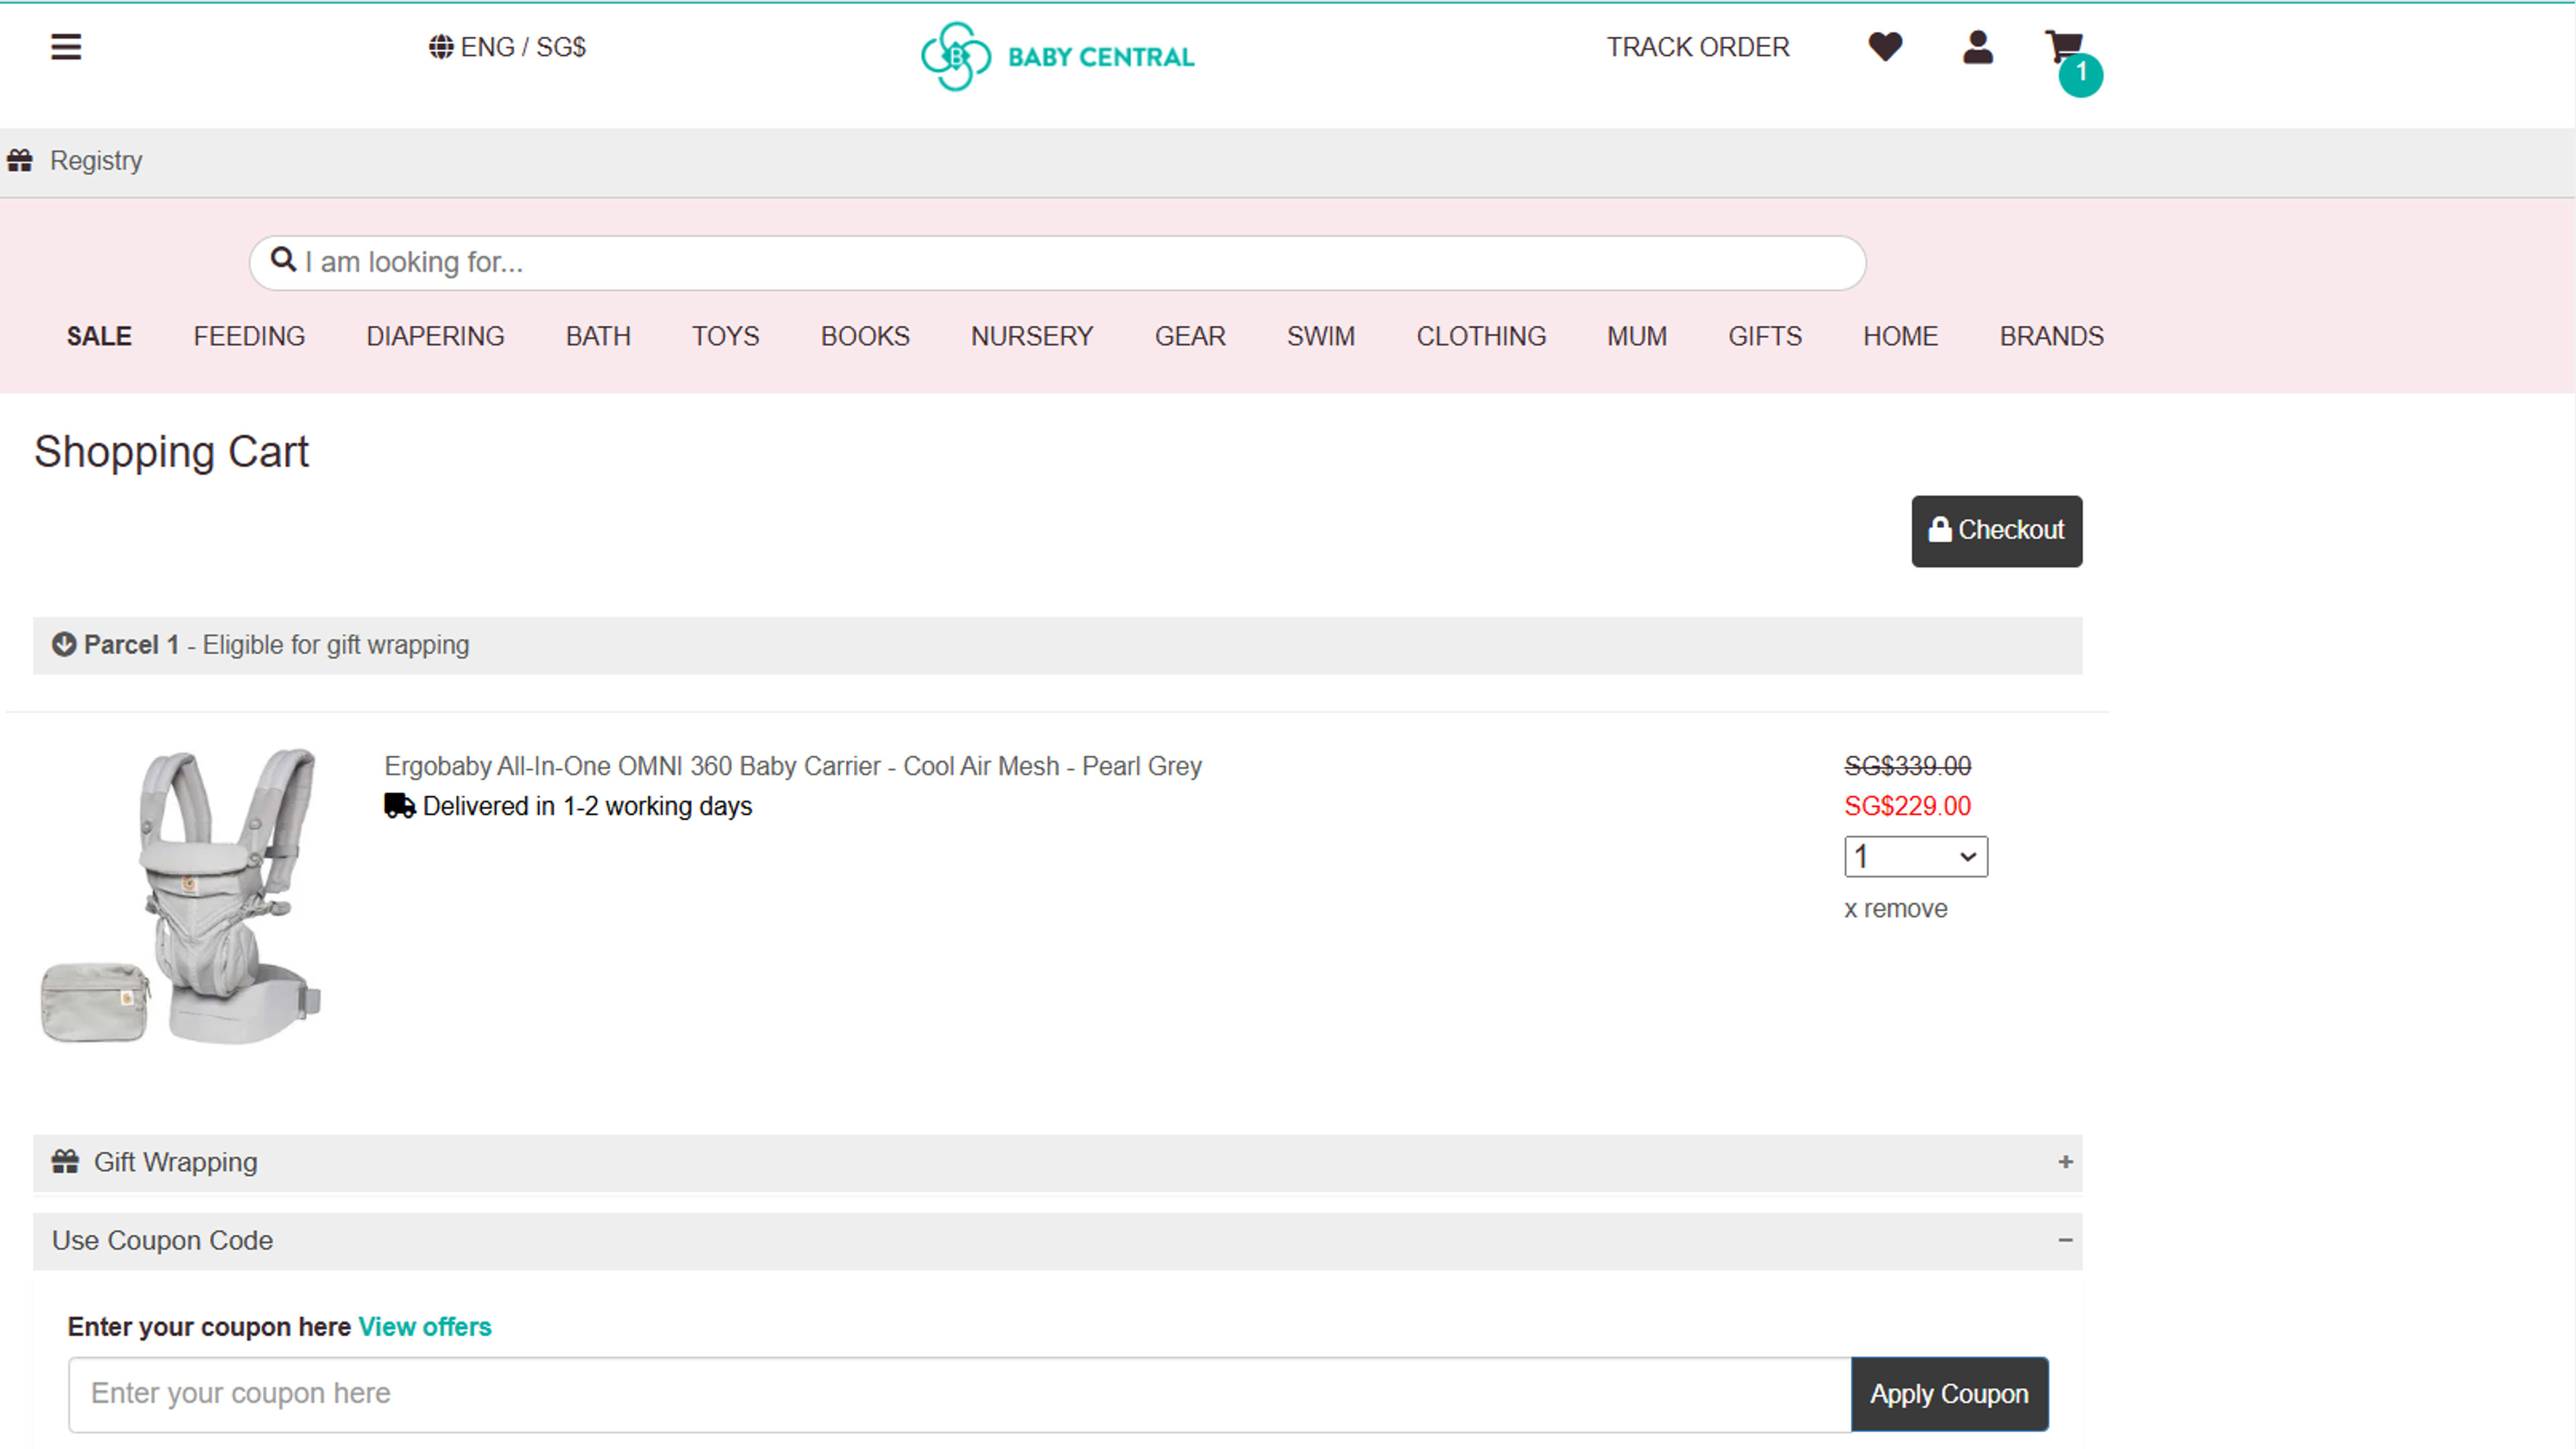Viewport: 2576px width, 1449px height.
Task: Collapse the Parcel 1 header
Action: [1057, 645]
